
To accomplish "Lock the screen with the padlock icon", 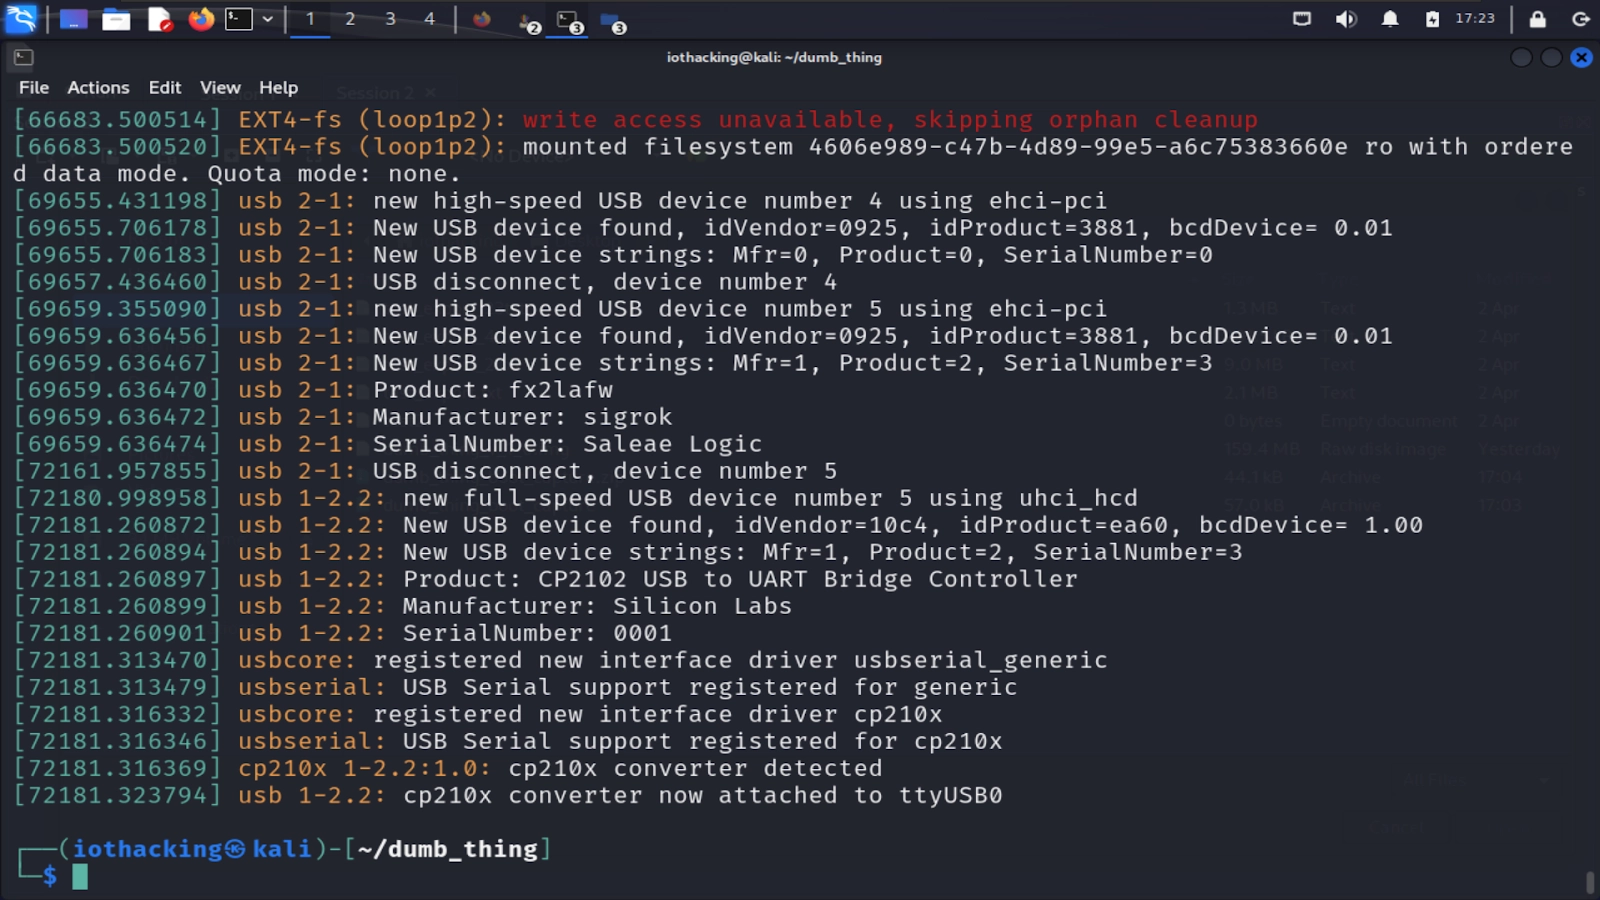I will click(x=1538, y=19).
